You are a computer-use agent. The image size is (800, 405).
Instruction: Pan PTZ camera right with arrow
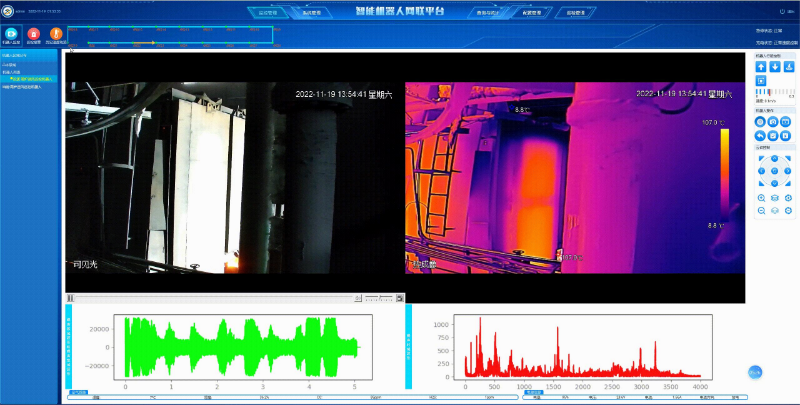click(x=788, y=171)
